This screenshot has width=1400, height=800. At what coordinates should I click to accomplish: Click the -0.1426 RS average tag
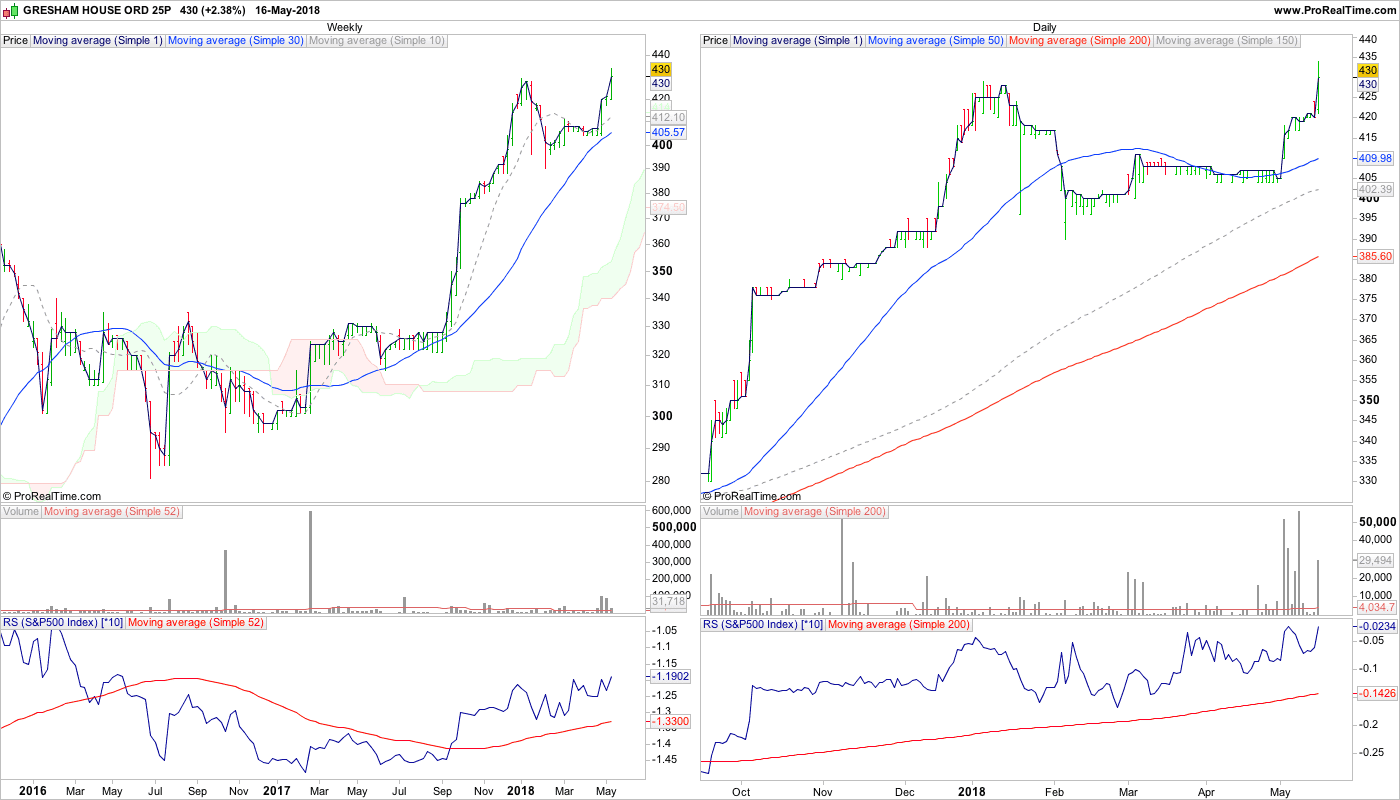[x=1377, y=694]
